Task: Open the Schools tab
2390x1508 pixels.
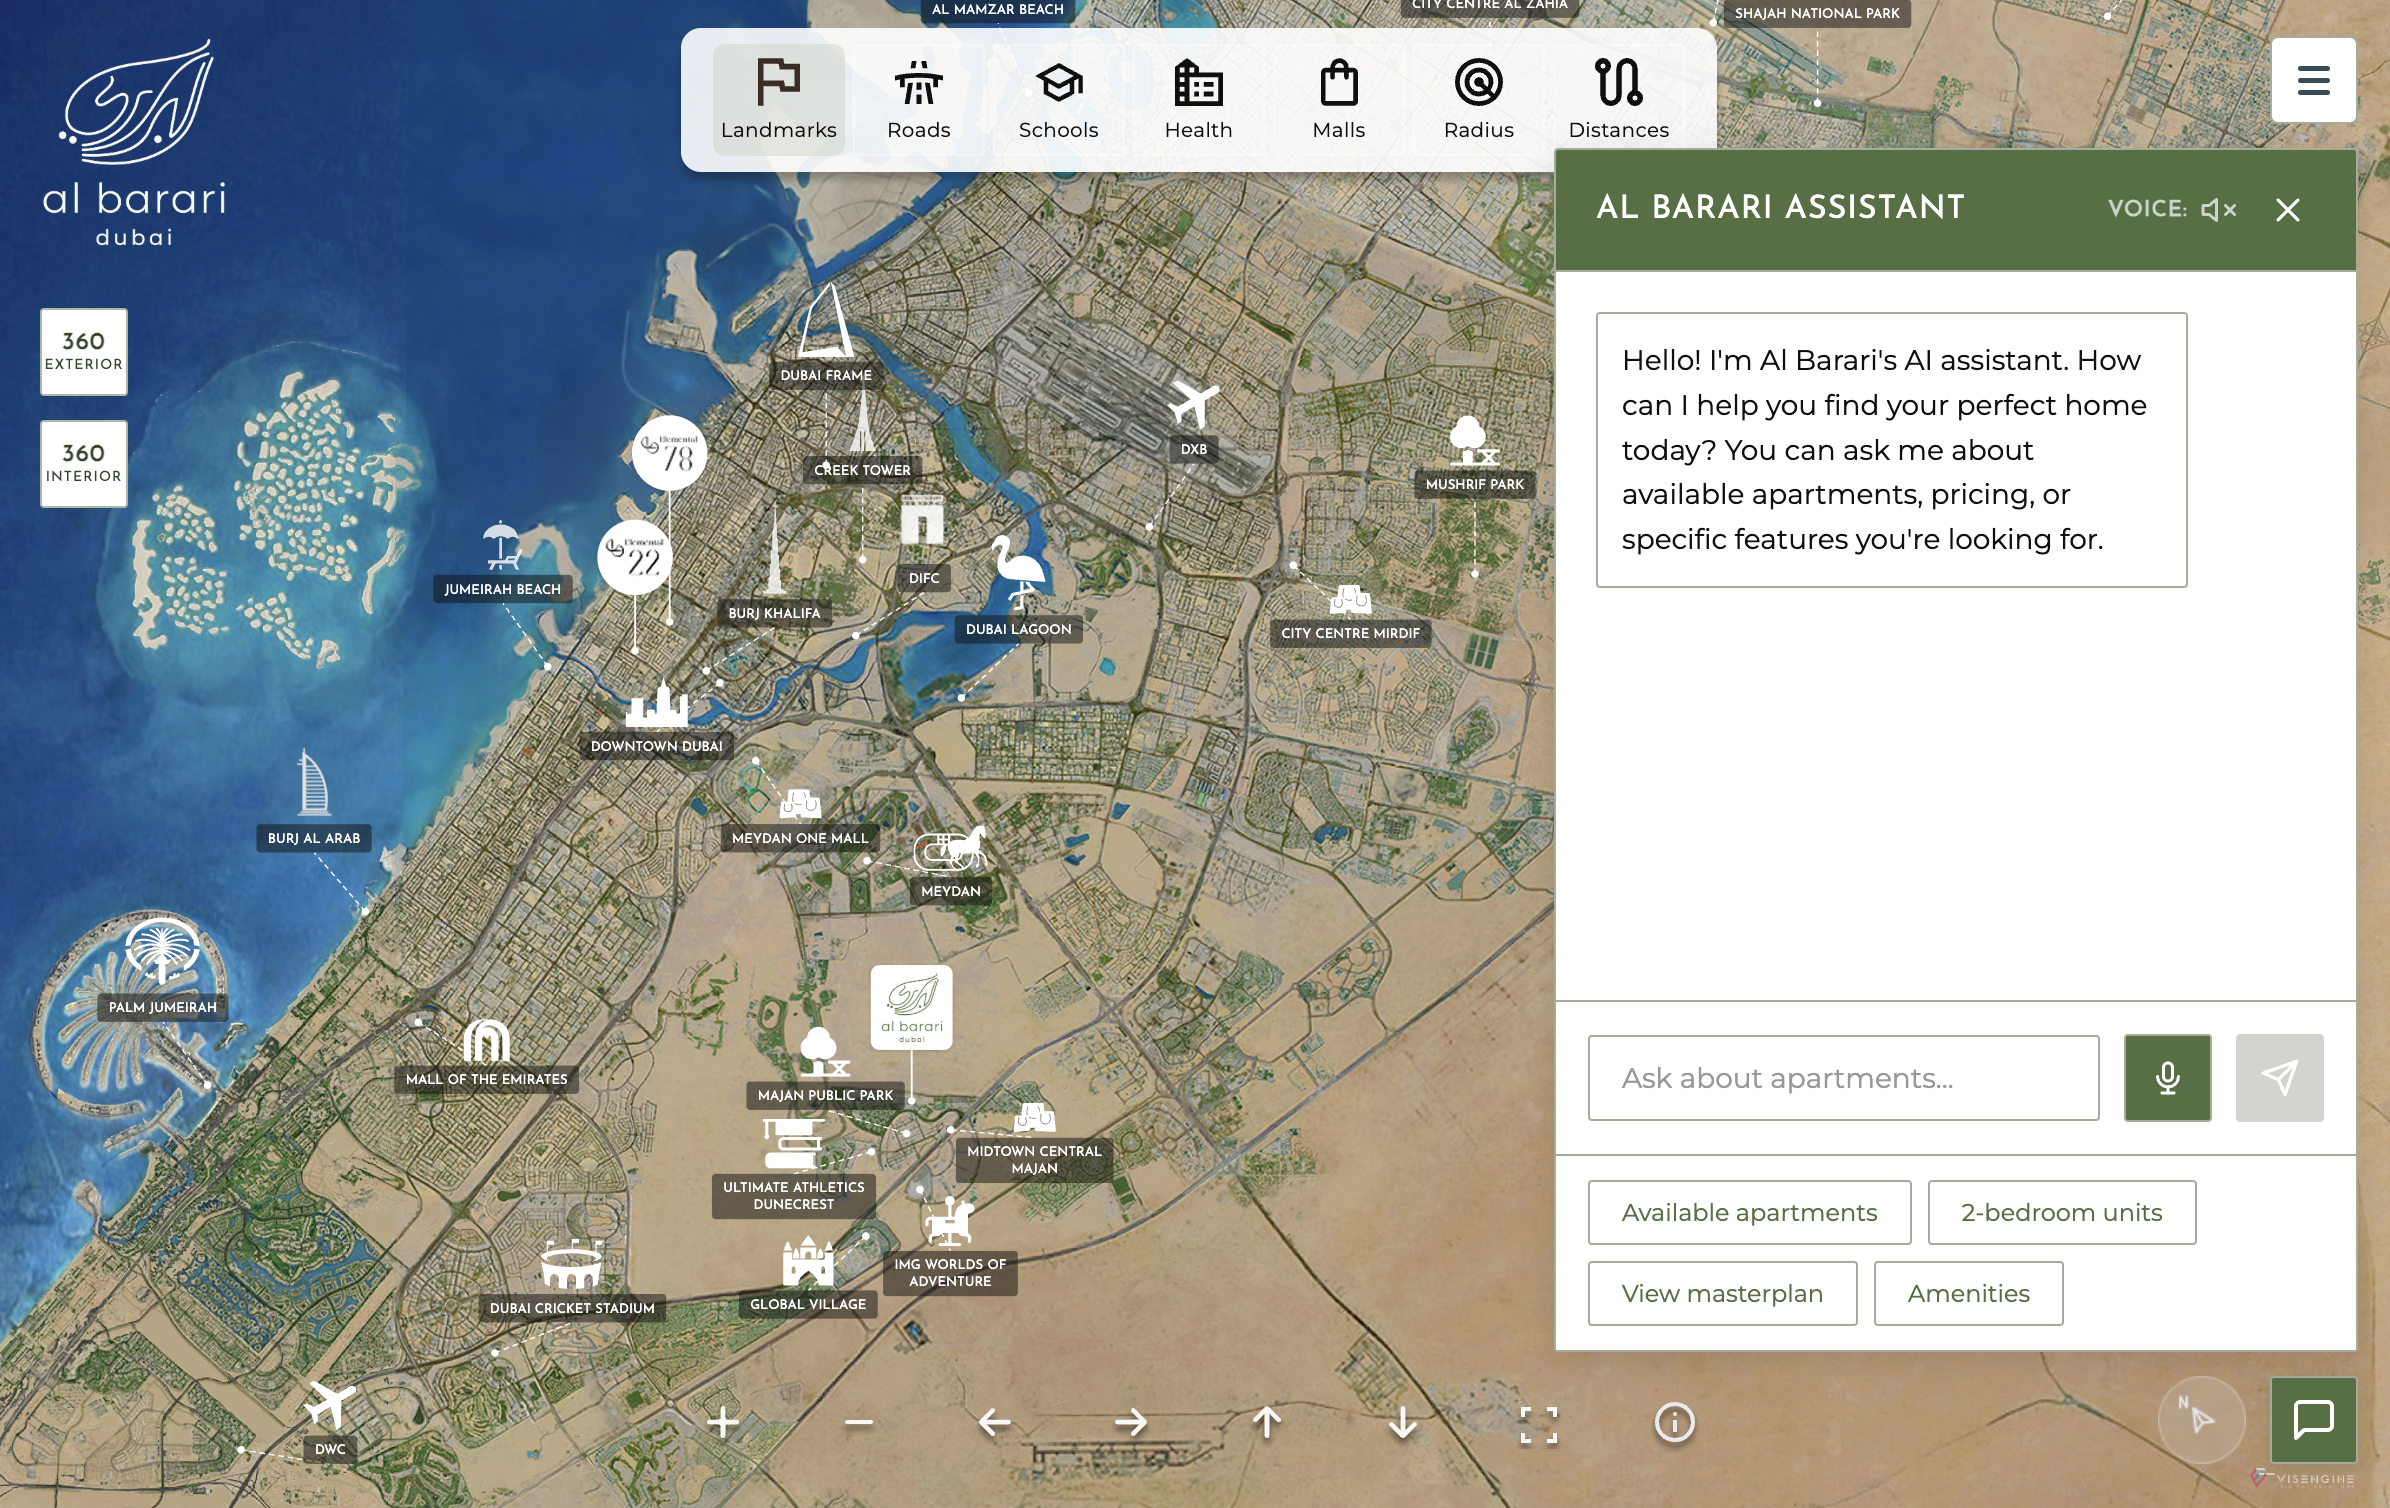Action: coord(1058,99)
